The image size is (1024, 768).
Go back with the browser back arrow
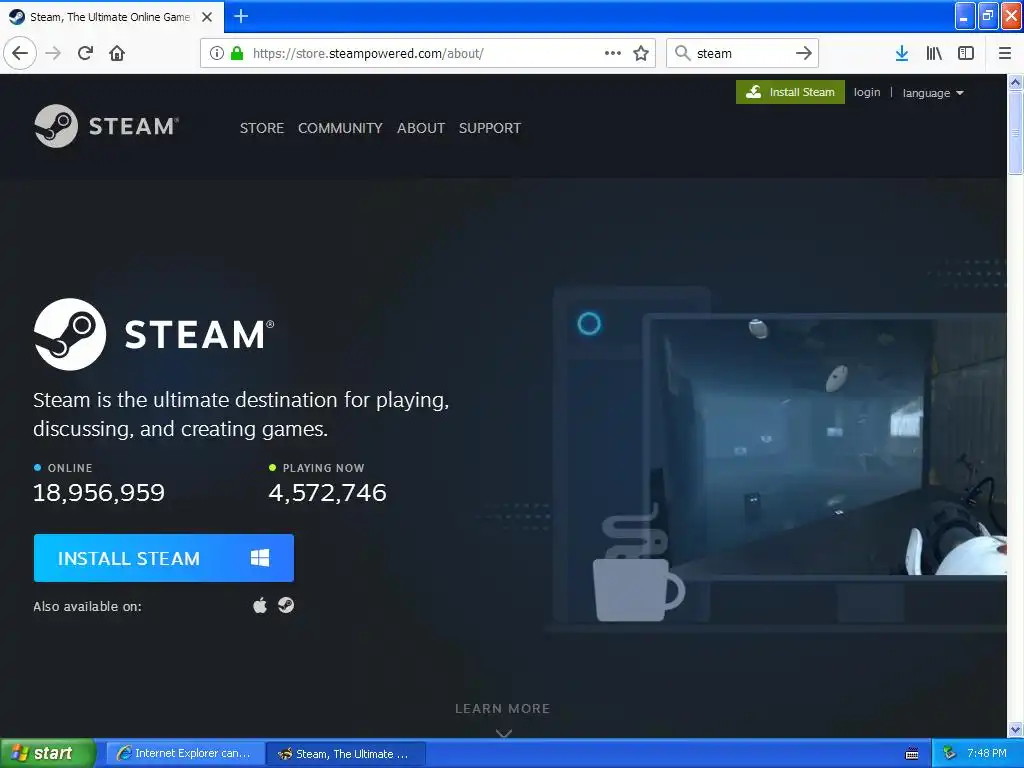point(20,53)
